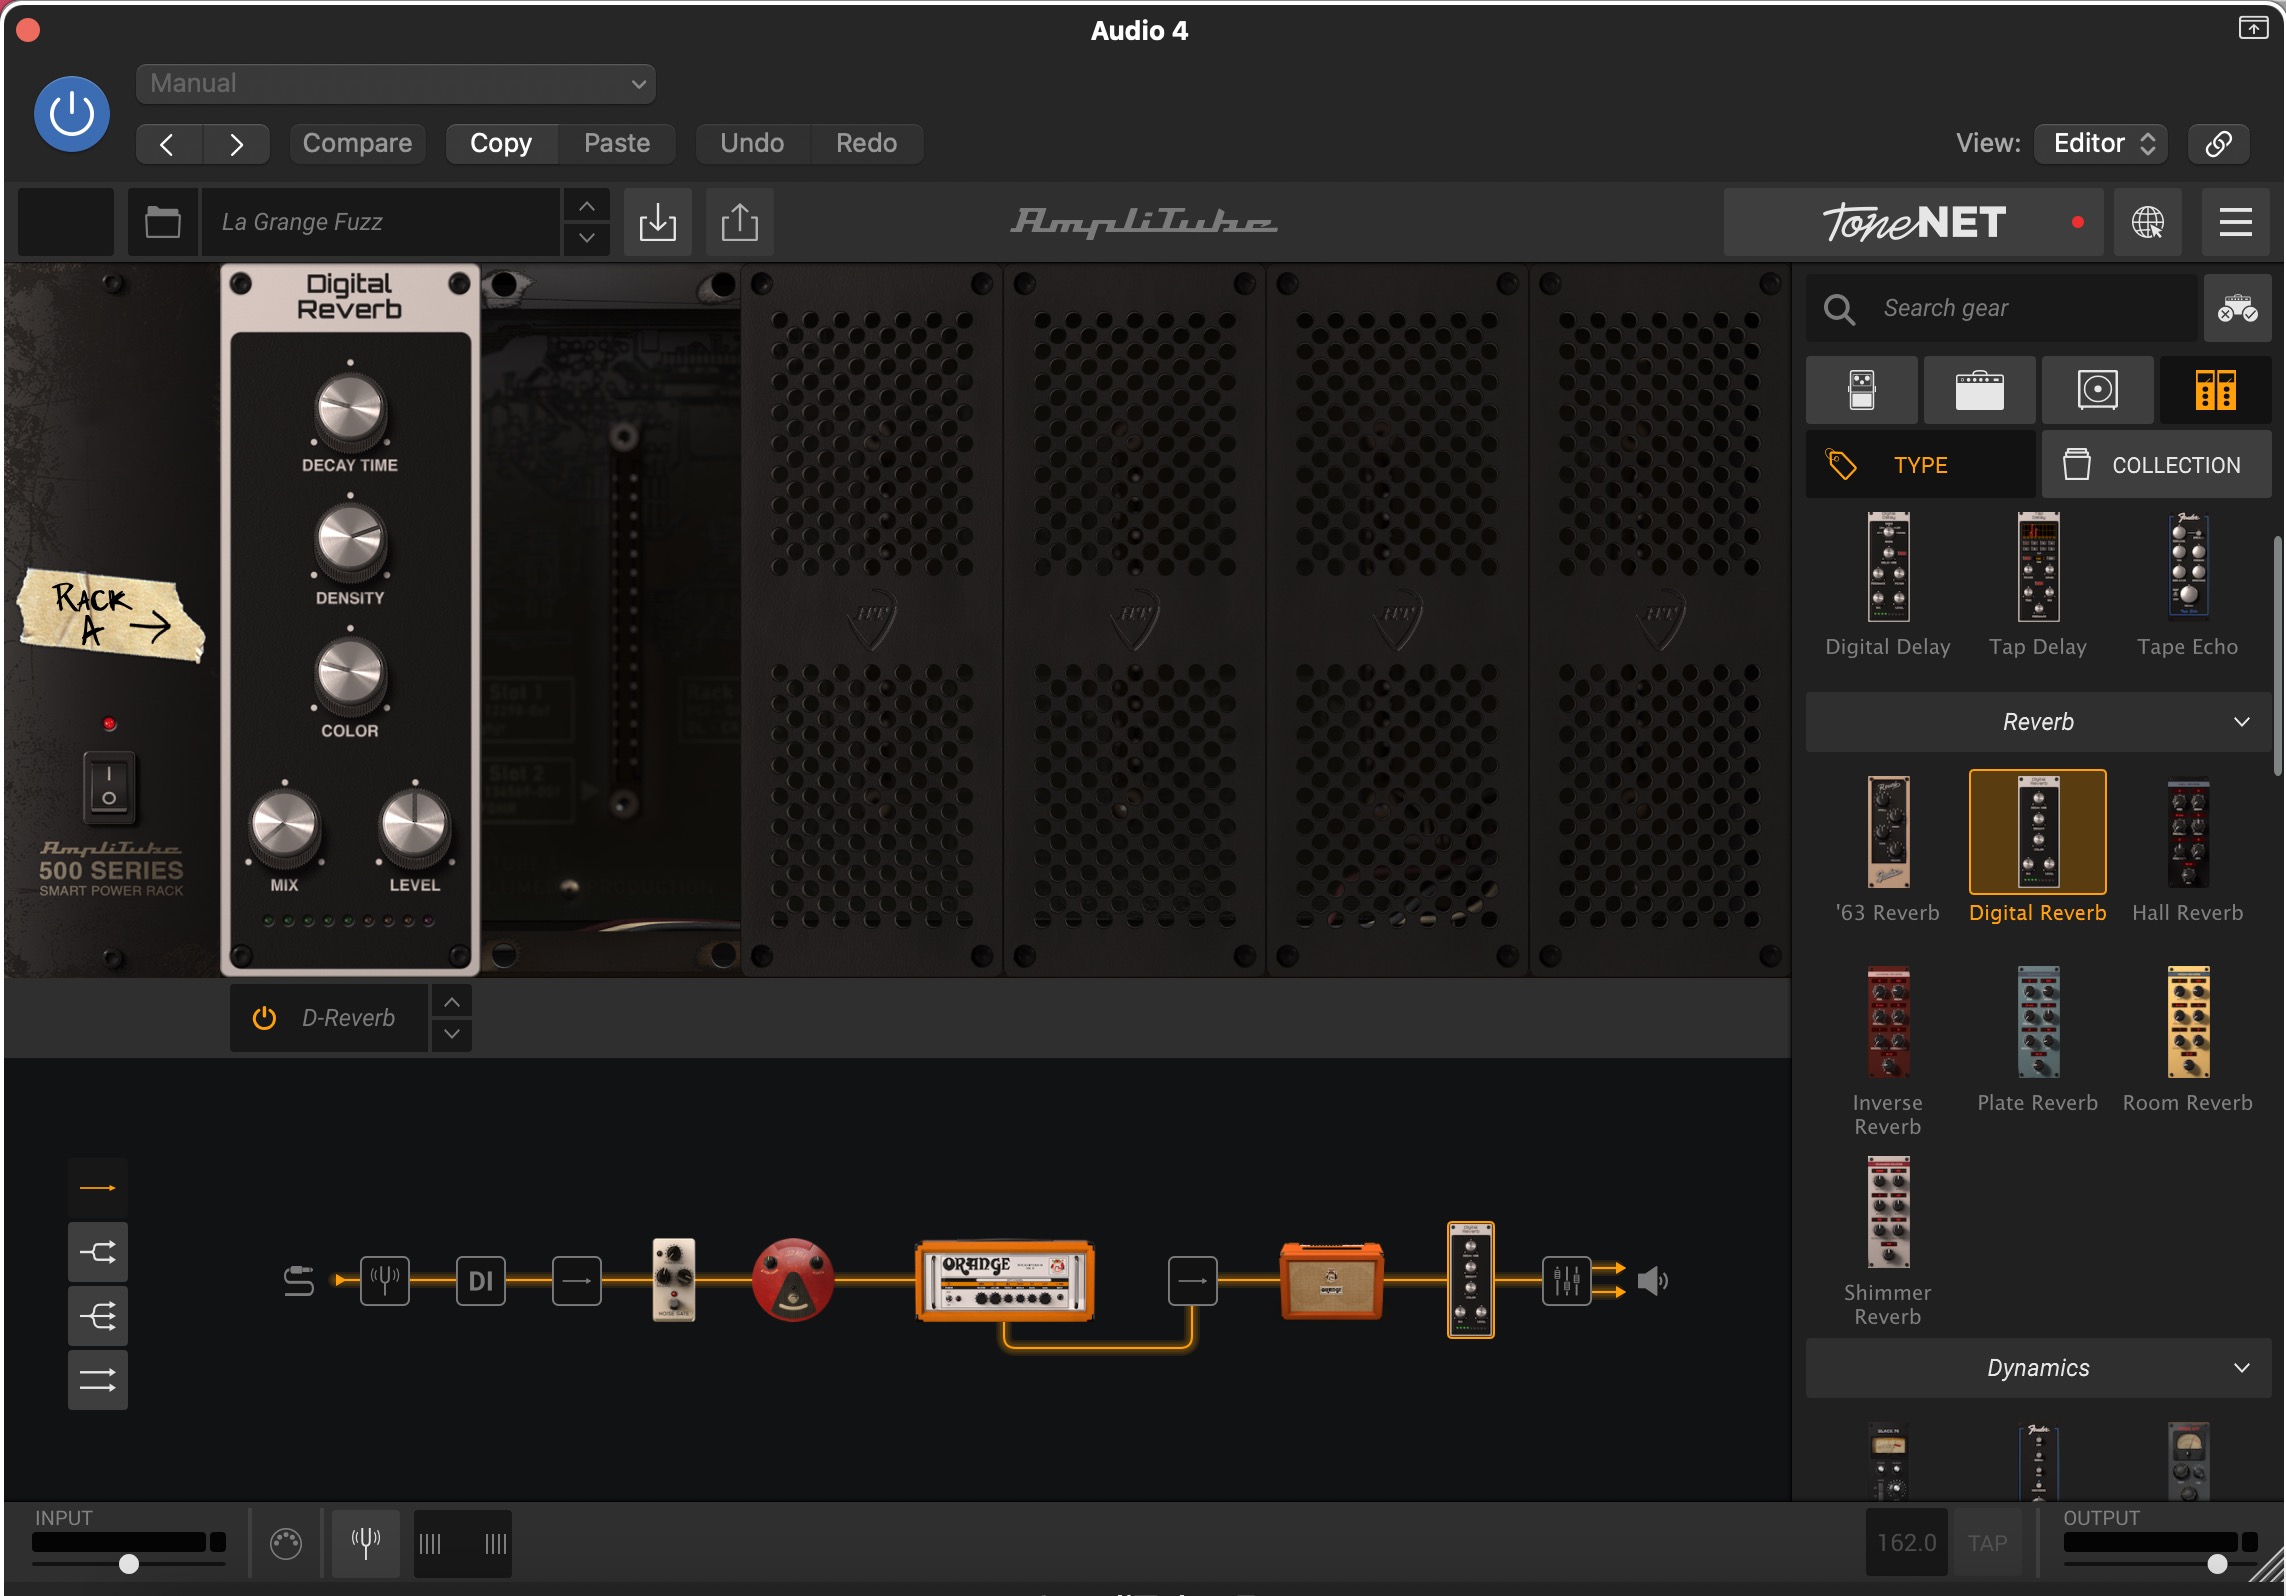Screen dimensions: 2286x1596
Task: Select the Orange cabinet in chain
Action: click(1332, 1280)
